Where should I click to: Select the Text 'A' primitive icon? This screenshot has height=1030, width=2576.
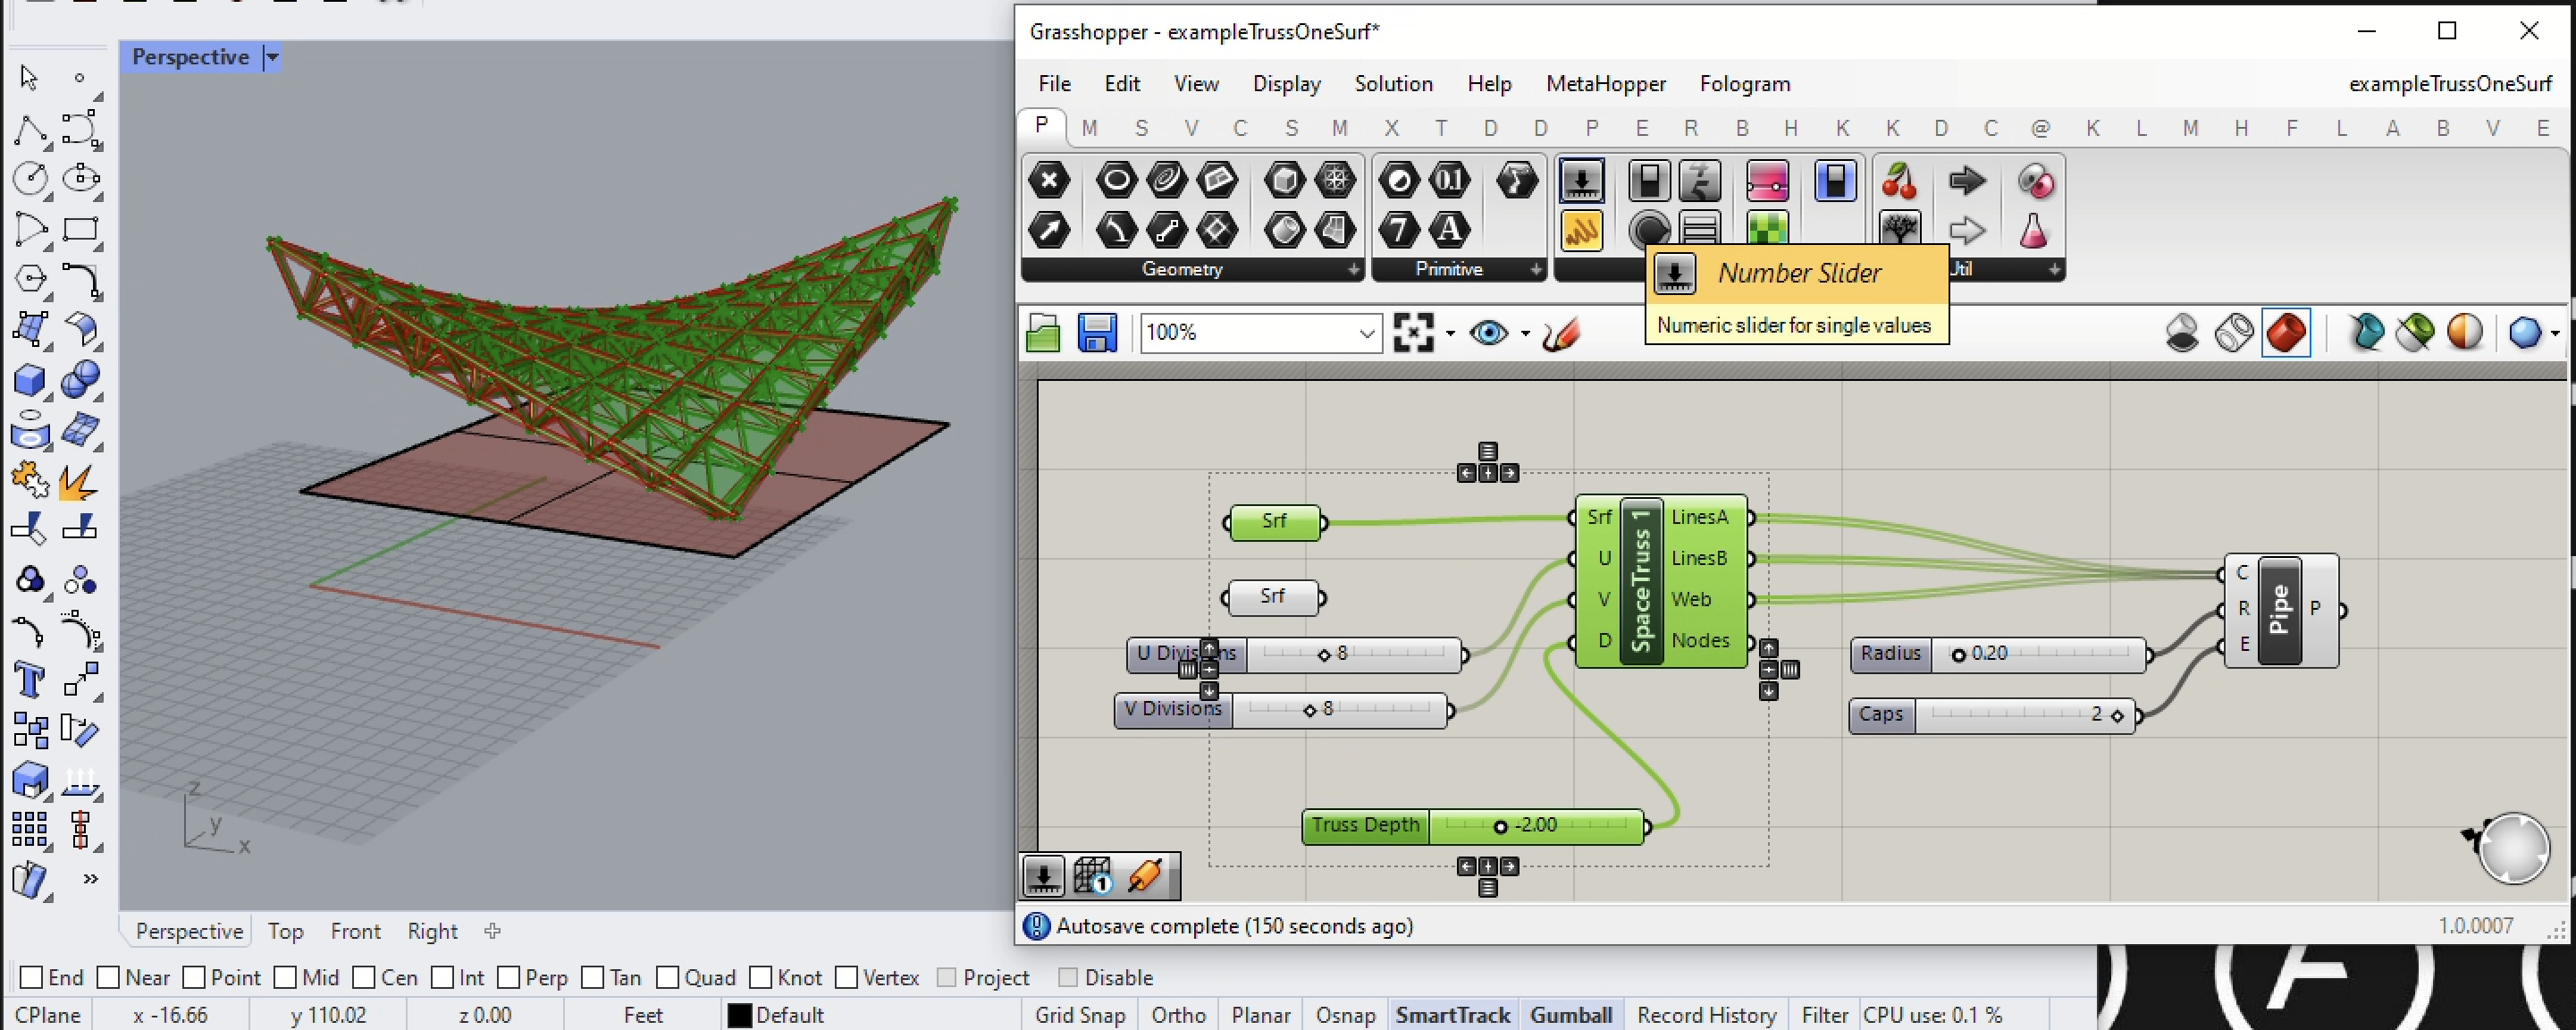pyautogui.click(x=1449, y=231)
